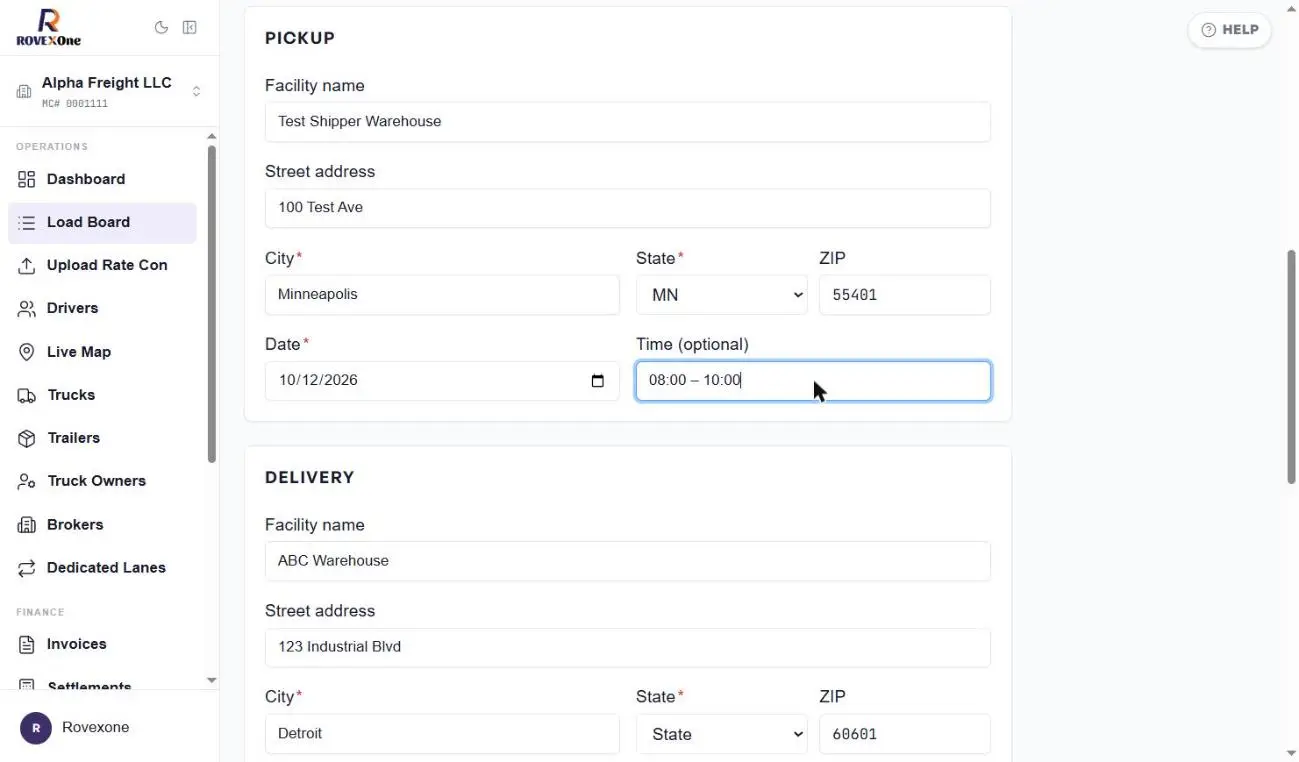The height and width of the screenshot is (762, 1299).
Task: Click the Dashboard grid icon
Action: coord(27,180)
